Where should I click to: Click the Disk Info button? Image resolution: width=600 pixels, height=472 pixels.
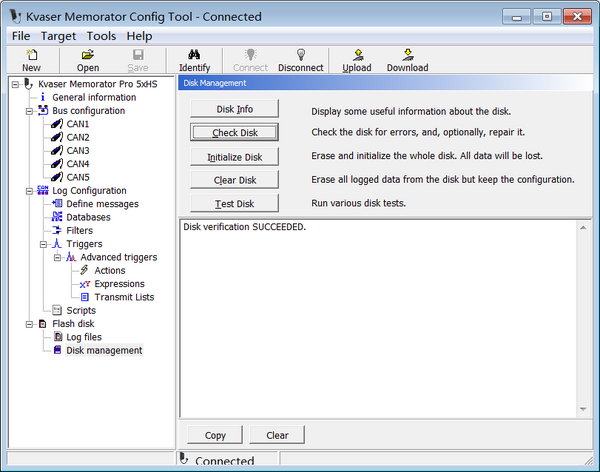coord(234,109)
